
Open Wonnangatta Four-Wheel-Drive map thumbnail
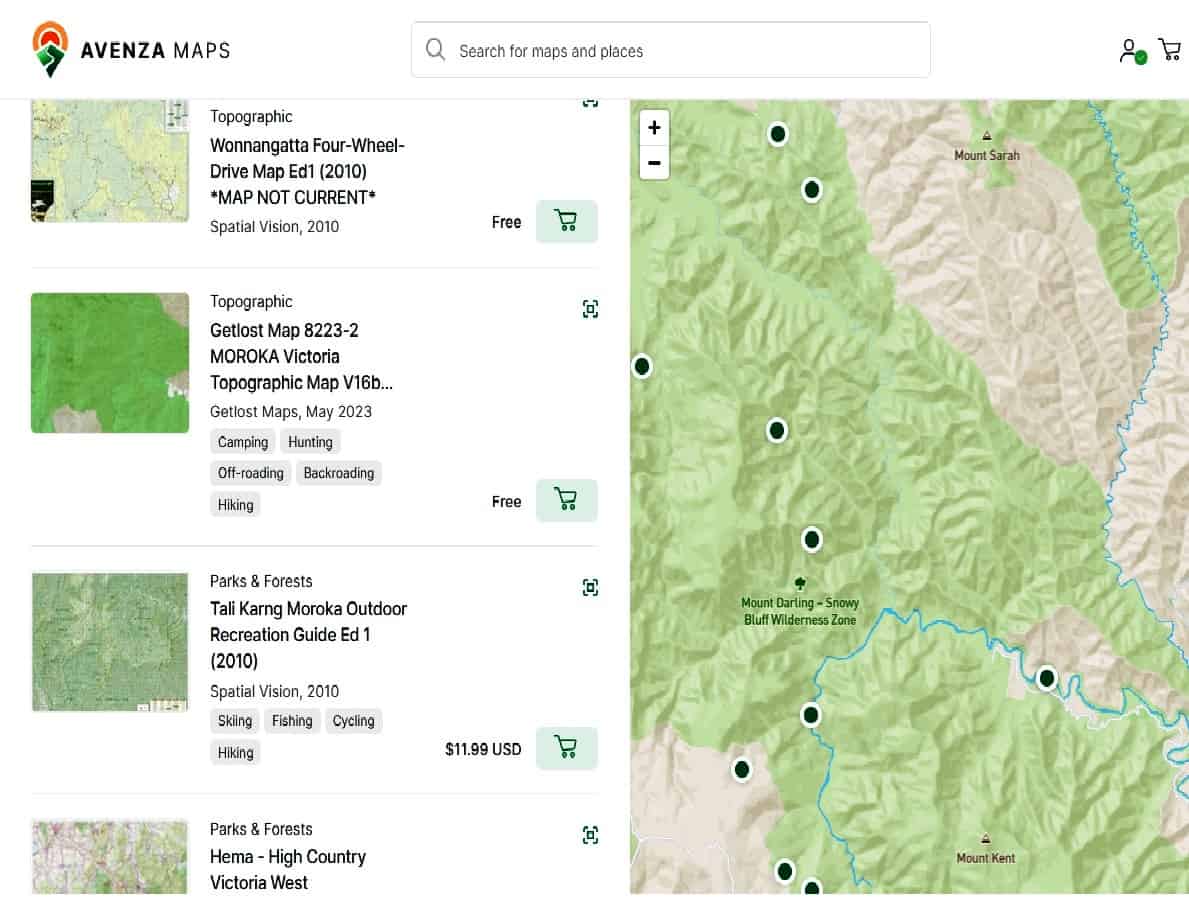[110, 161]
